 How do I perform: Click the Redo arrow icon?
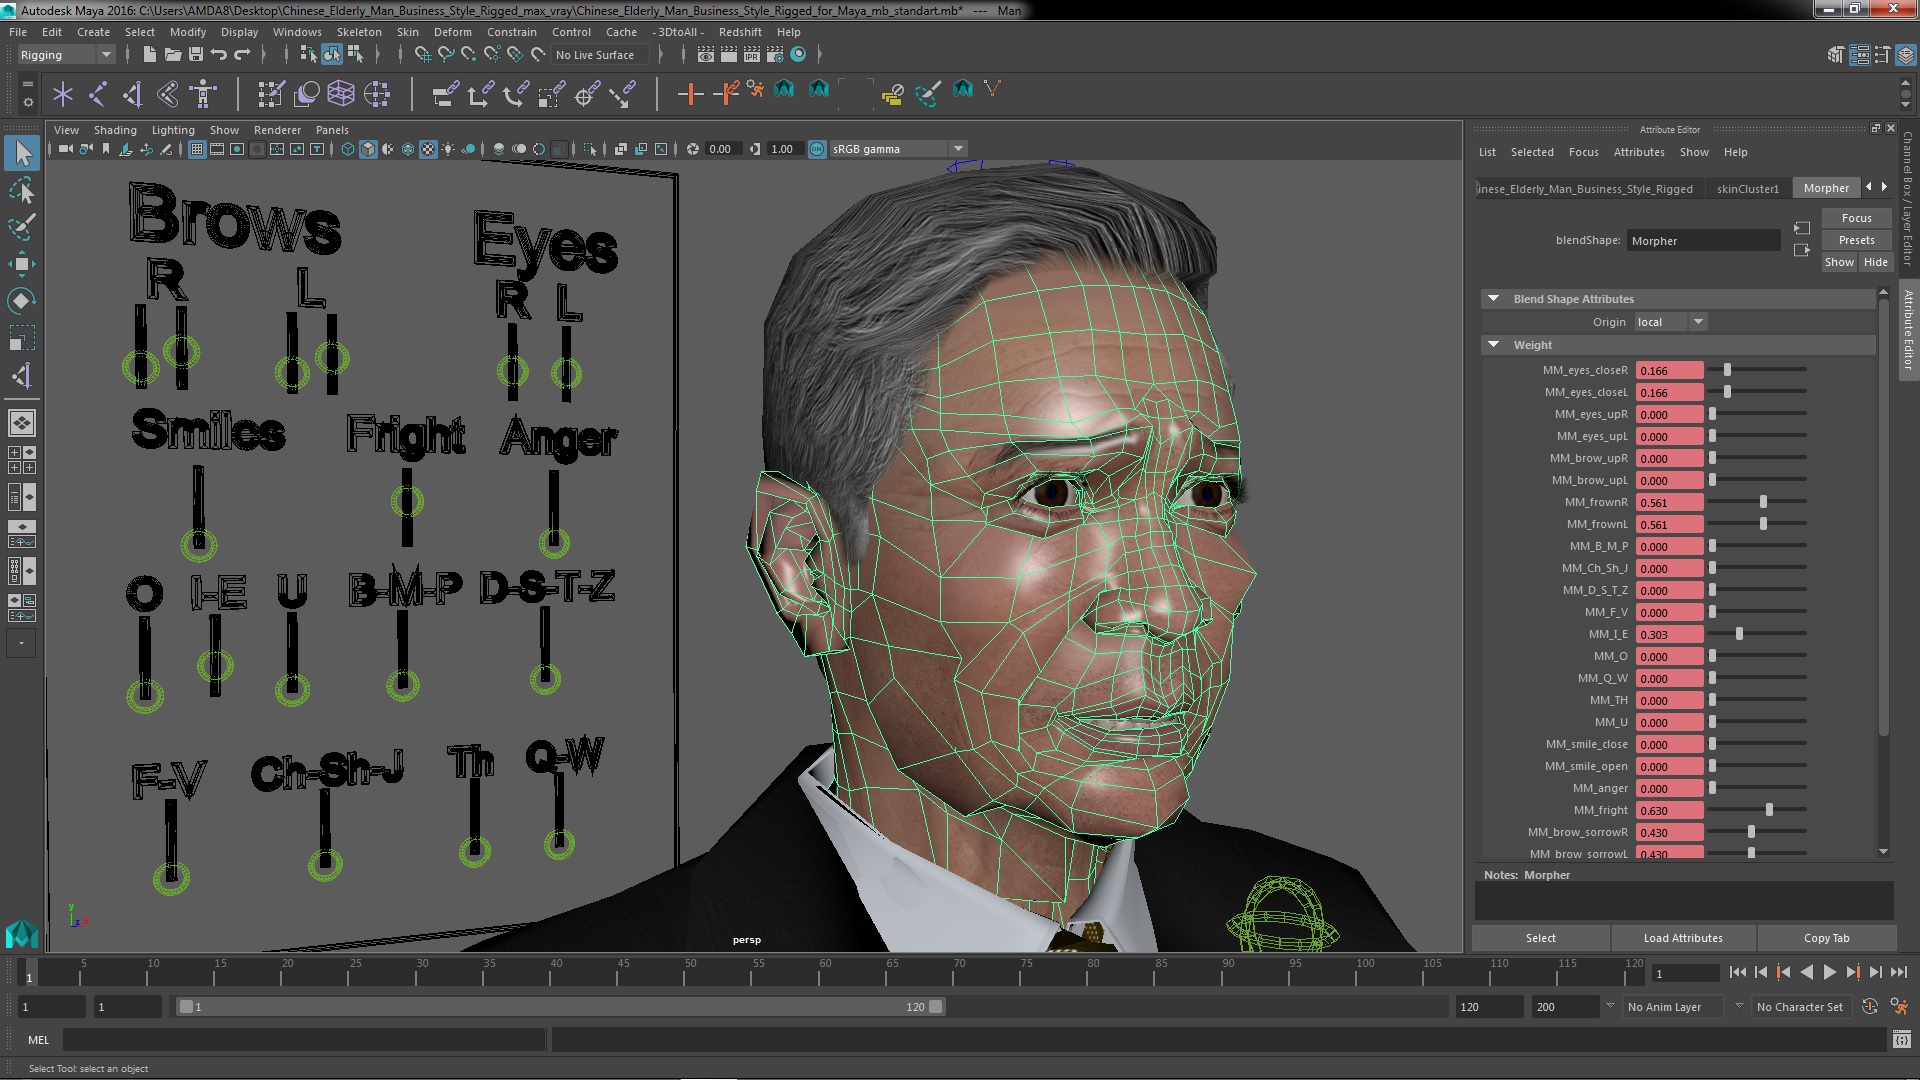coord(241,55)
